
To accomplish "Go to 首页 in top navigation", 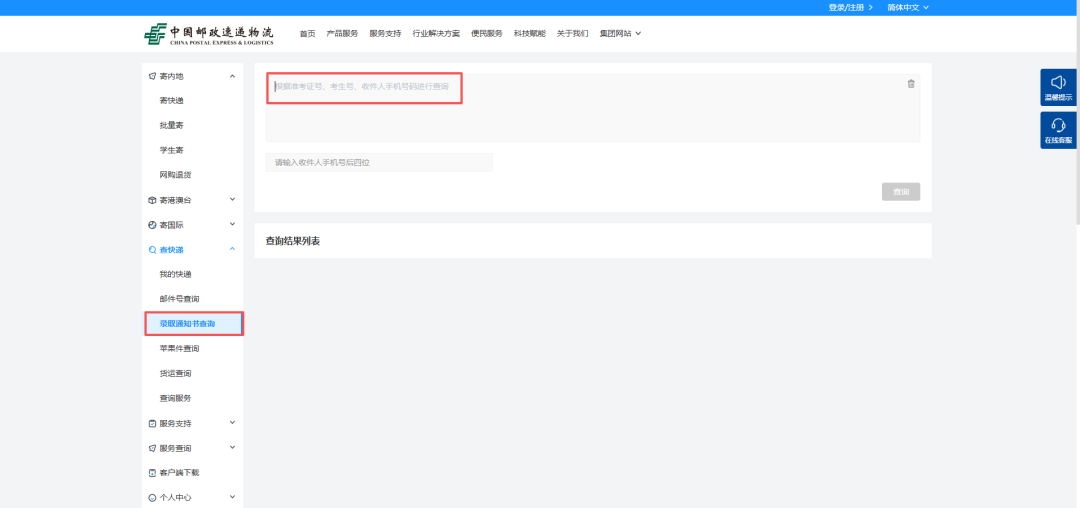I will (307, 34).
